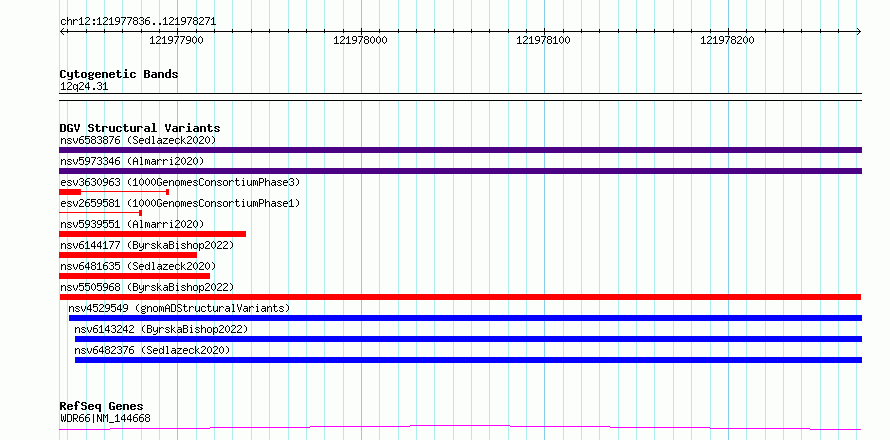Image resolution: width=890 pixels, height=440 pixels.
Task: Click the right arrow of the ruler
Action: (x=859, y=31)
